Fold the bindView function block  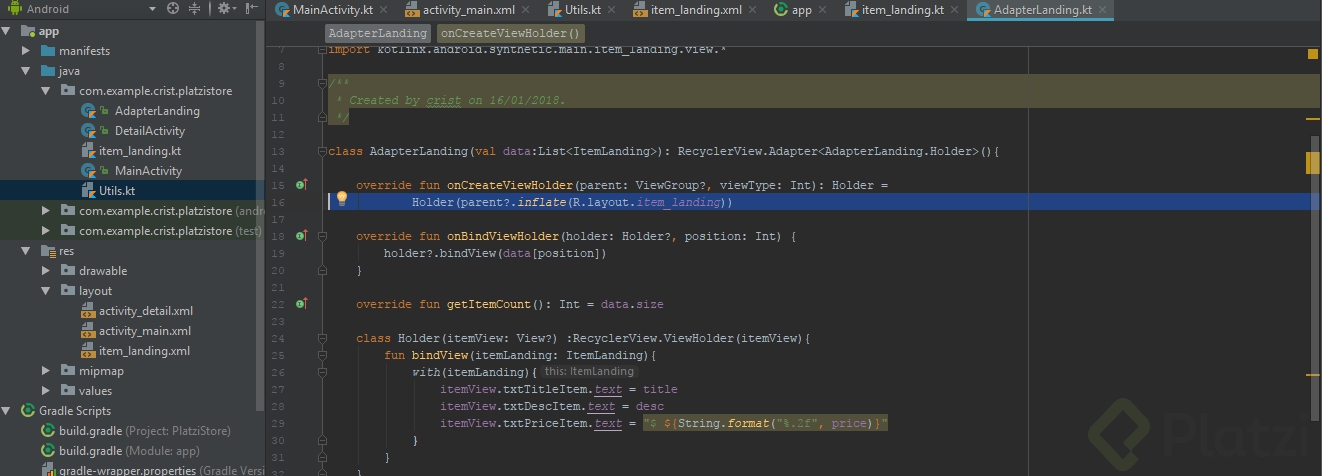323,356
